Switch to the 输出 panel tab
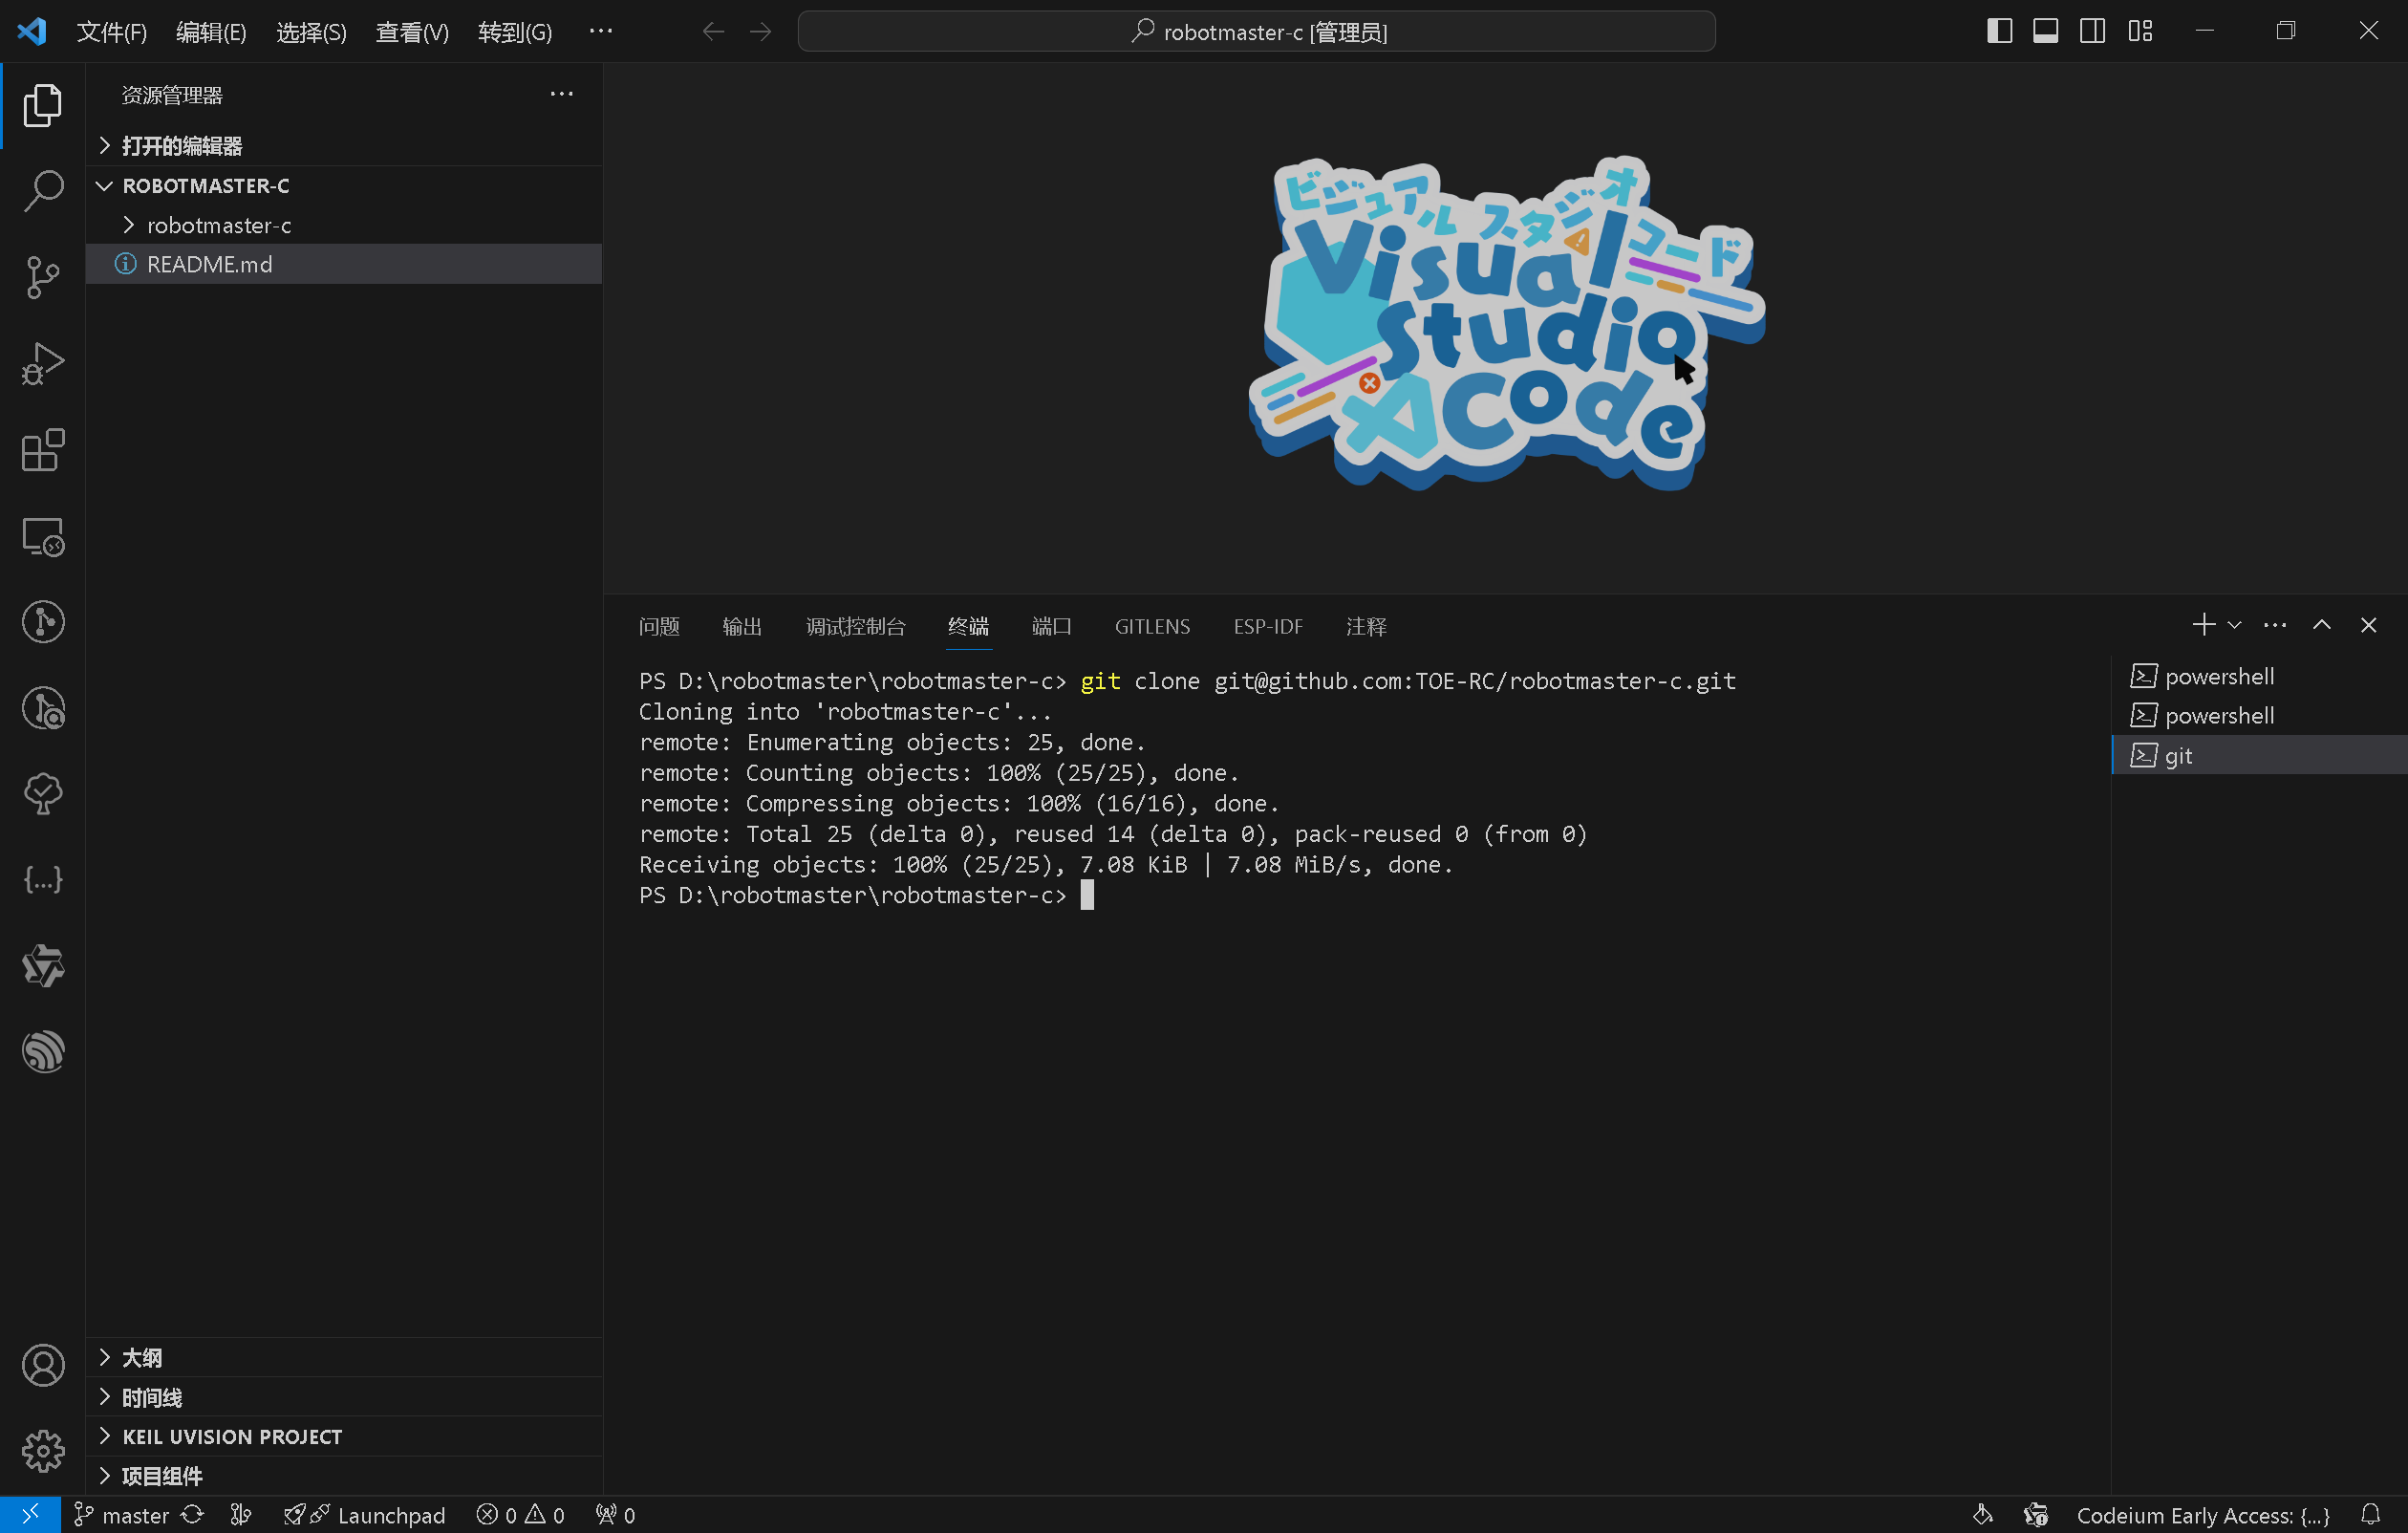This screenshot has height=1533, width=2408. click(742, 626)
